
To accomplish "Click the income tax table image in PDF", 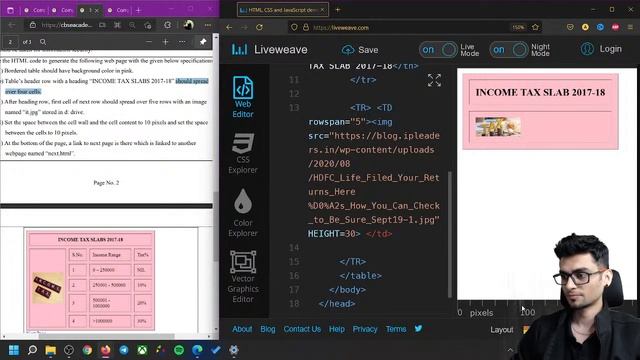I will coord(48,288).
